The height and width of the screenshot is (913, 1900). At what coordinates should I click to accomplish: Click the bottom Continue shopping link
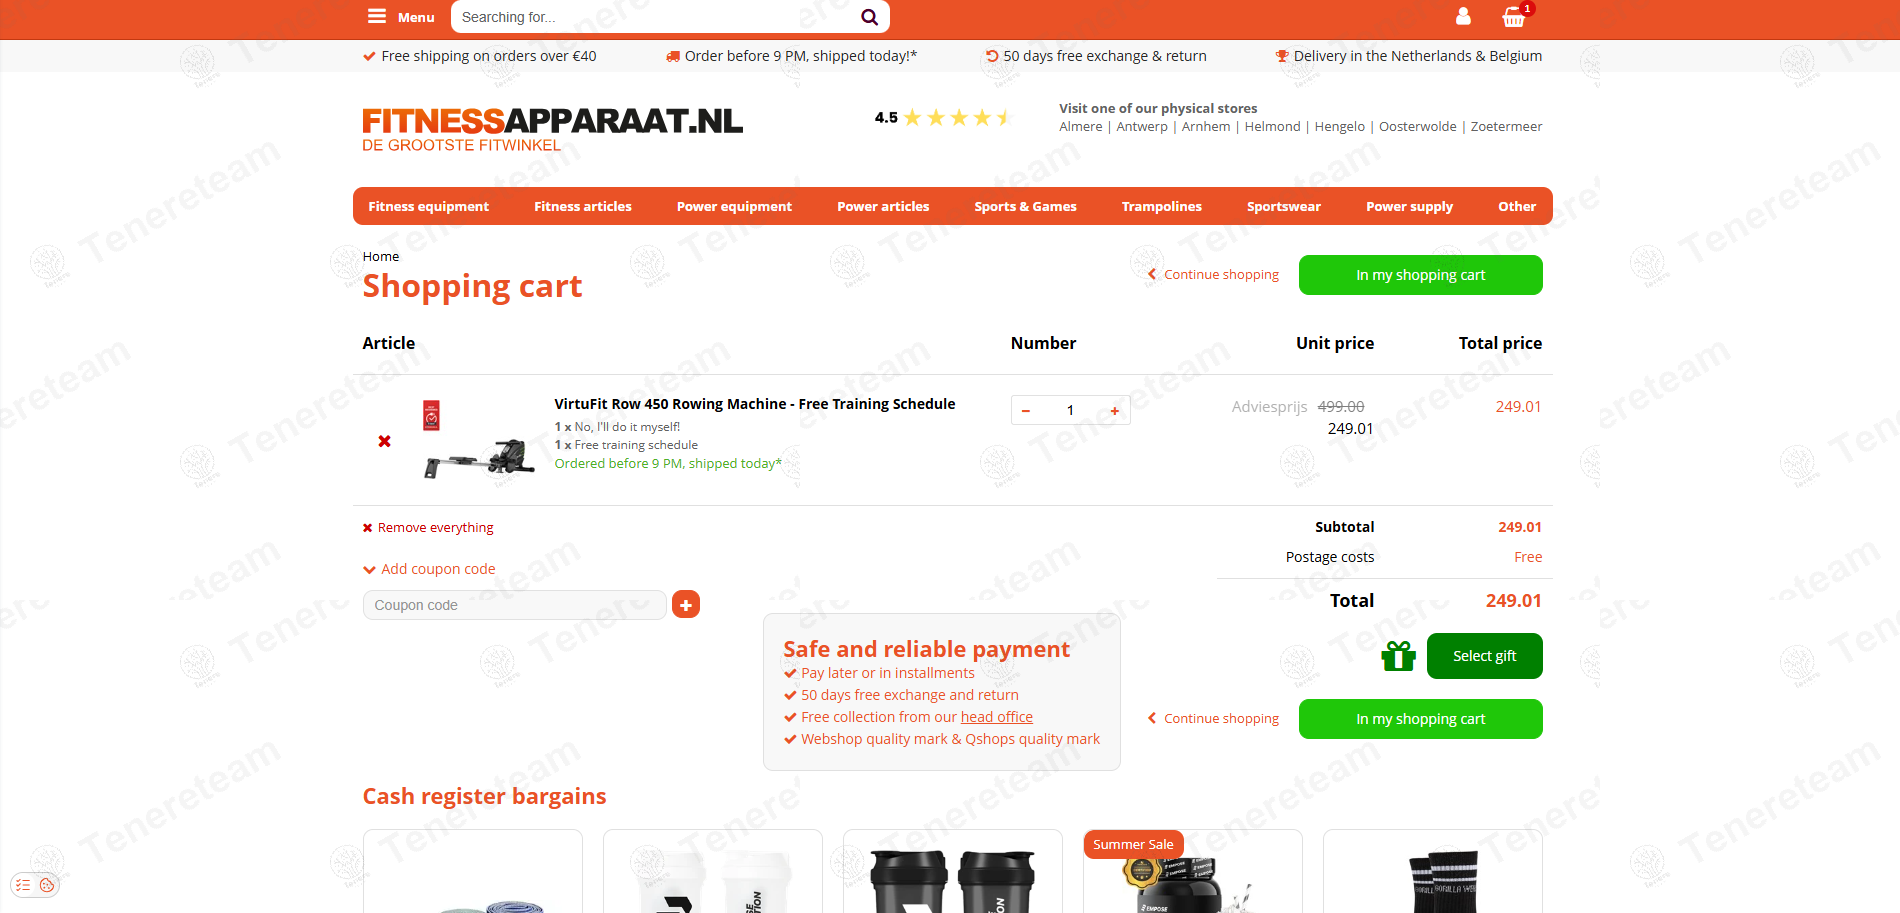coord(1213,718)
